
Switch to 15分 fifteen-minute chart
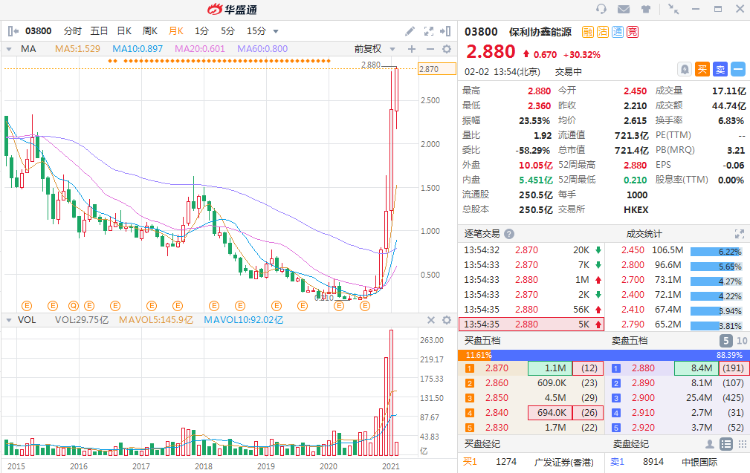click(x=256, y=31)
